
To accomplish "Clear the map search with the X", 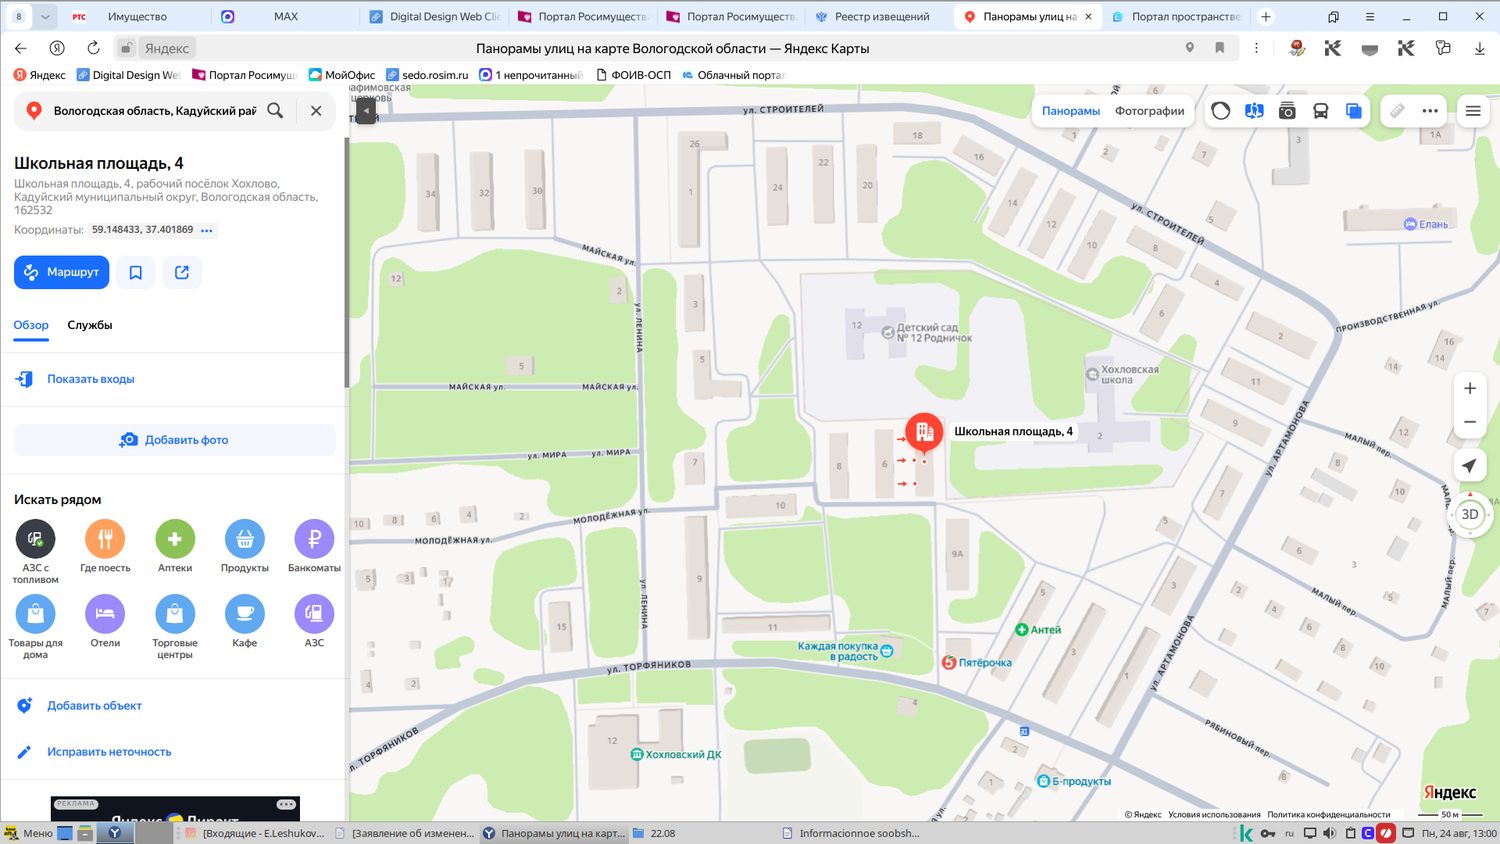I will click(316, 111).
